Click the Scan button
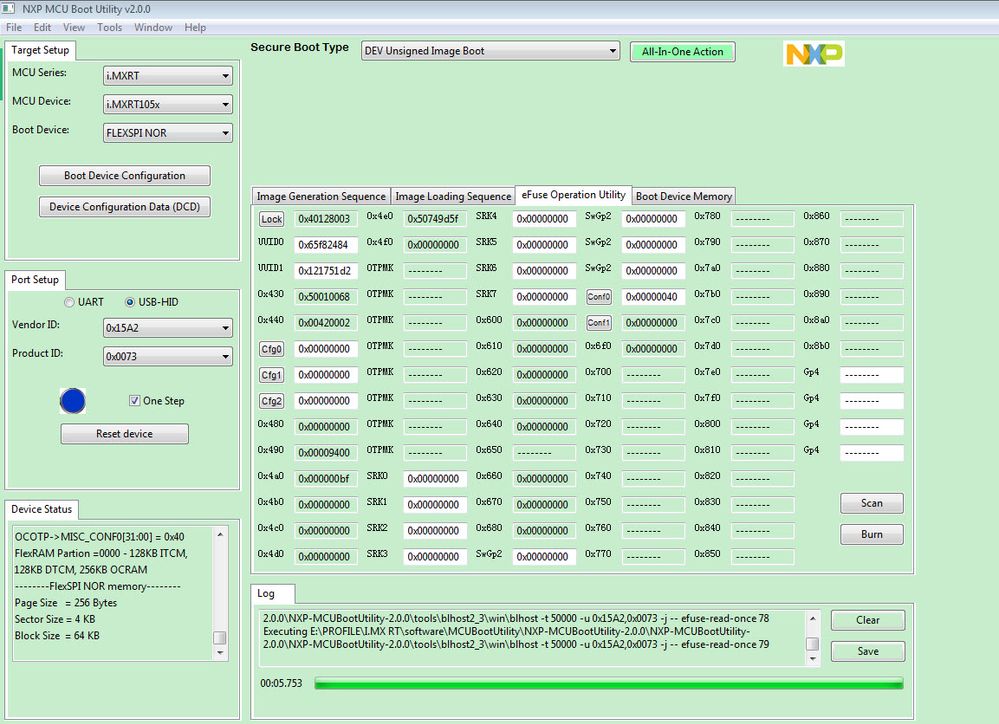The height and width of the screenshot is (724, 999). 872,503
